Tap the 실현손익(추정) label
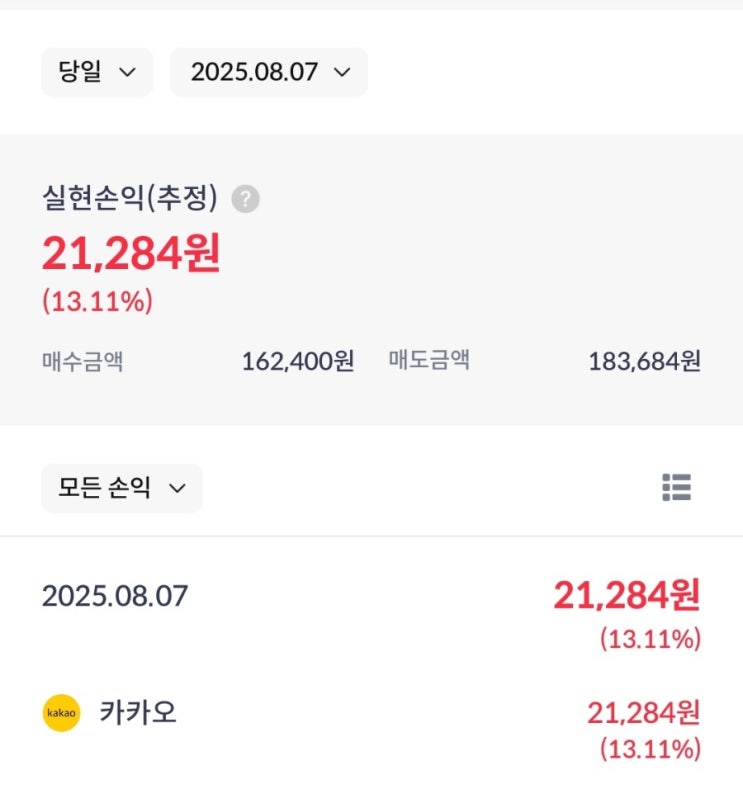Screen dimensions: 743x789 [129, 199]
